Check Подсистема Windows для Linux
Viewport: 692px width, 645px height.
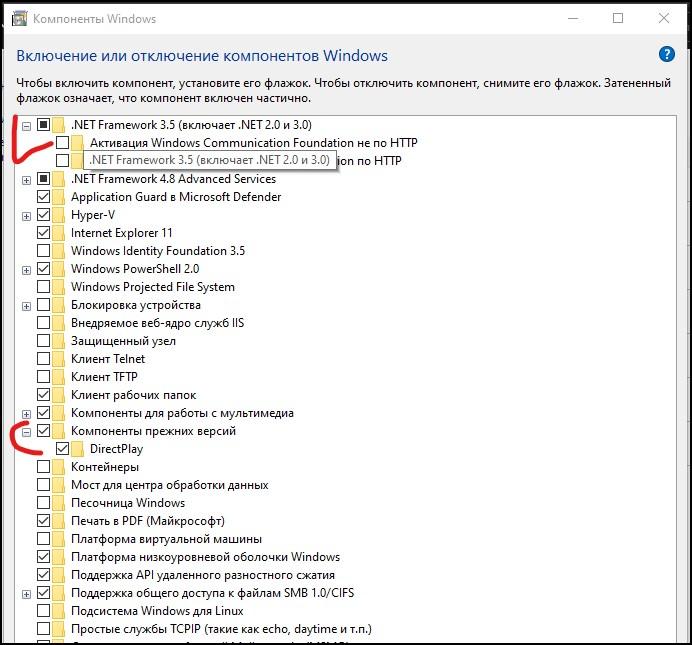tap(43, 611)
